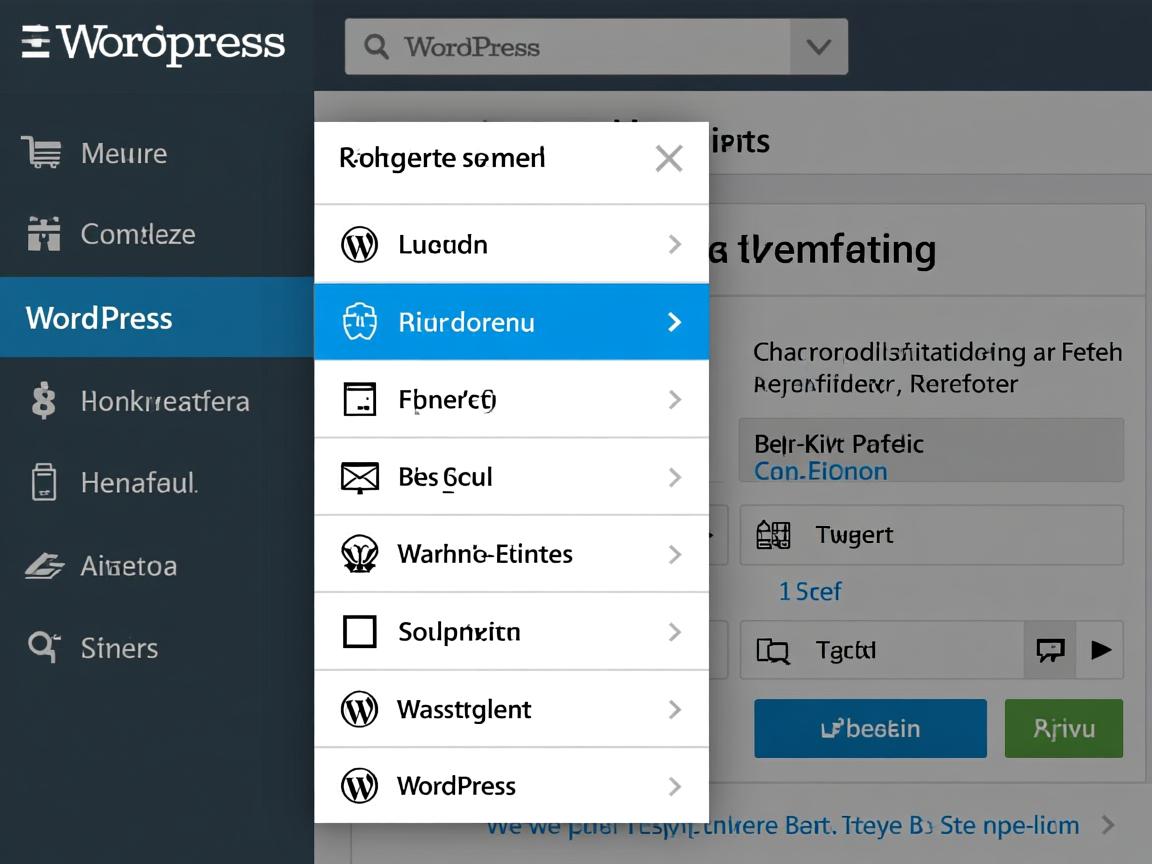Screen dimensions: 1152x864
Task: Select the WordPress item in left sidebar
Action: point(99,318)
